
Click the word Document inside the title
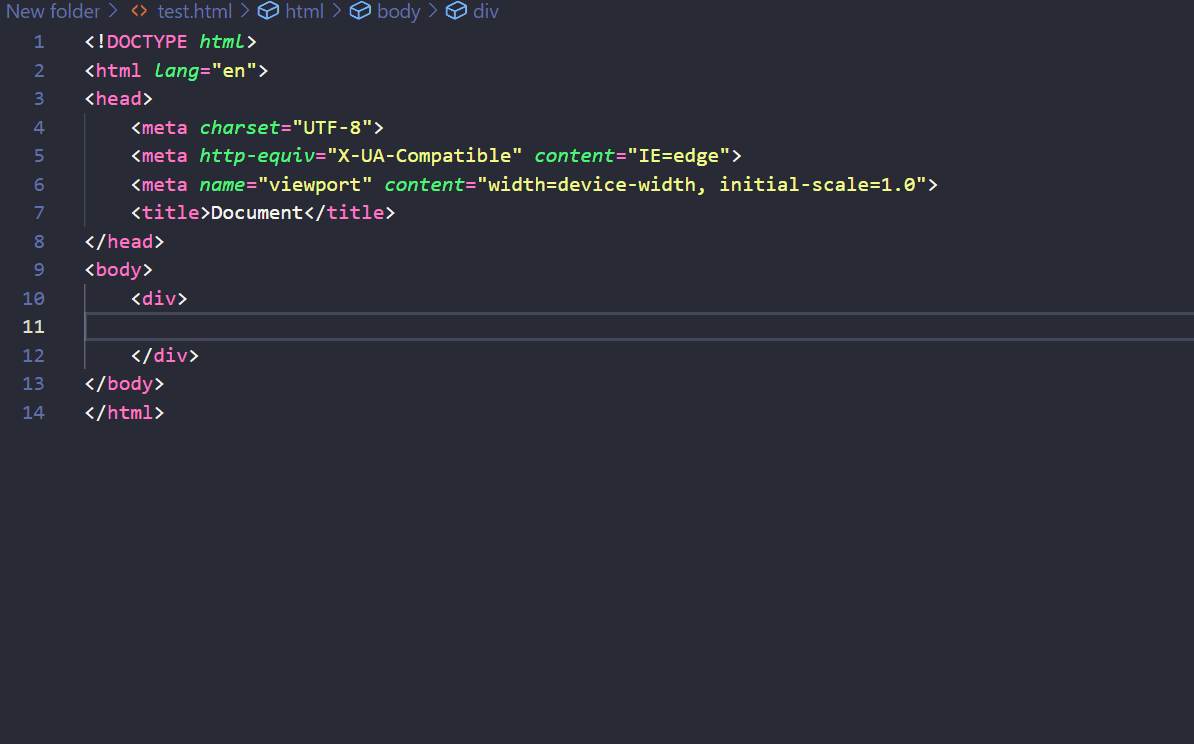tap(257, 212)
